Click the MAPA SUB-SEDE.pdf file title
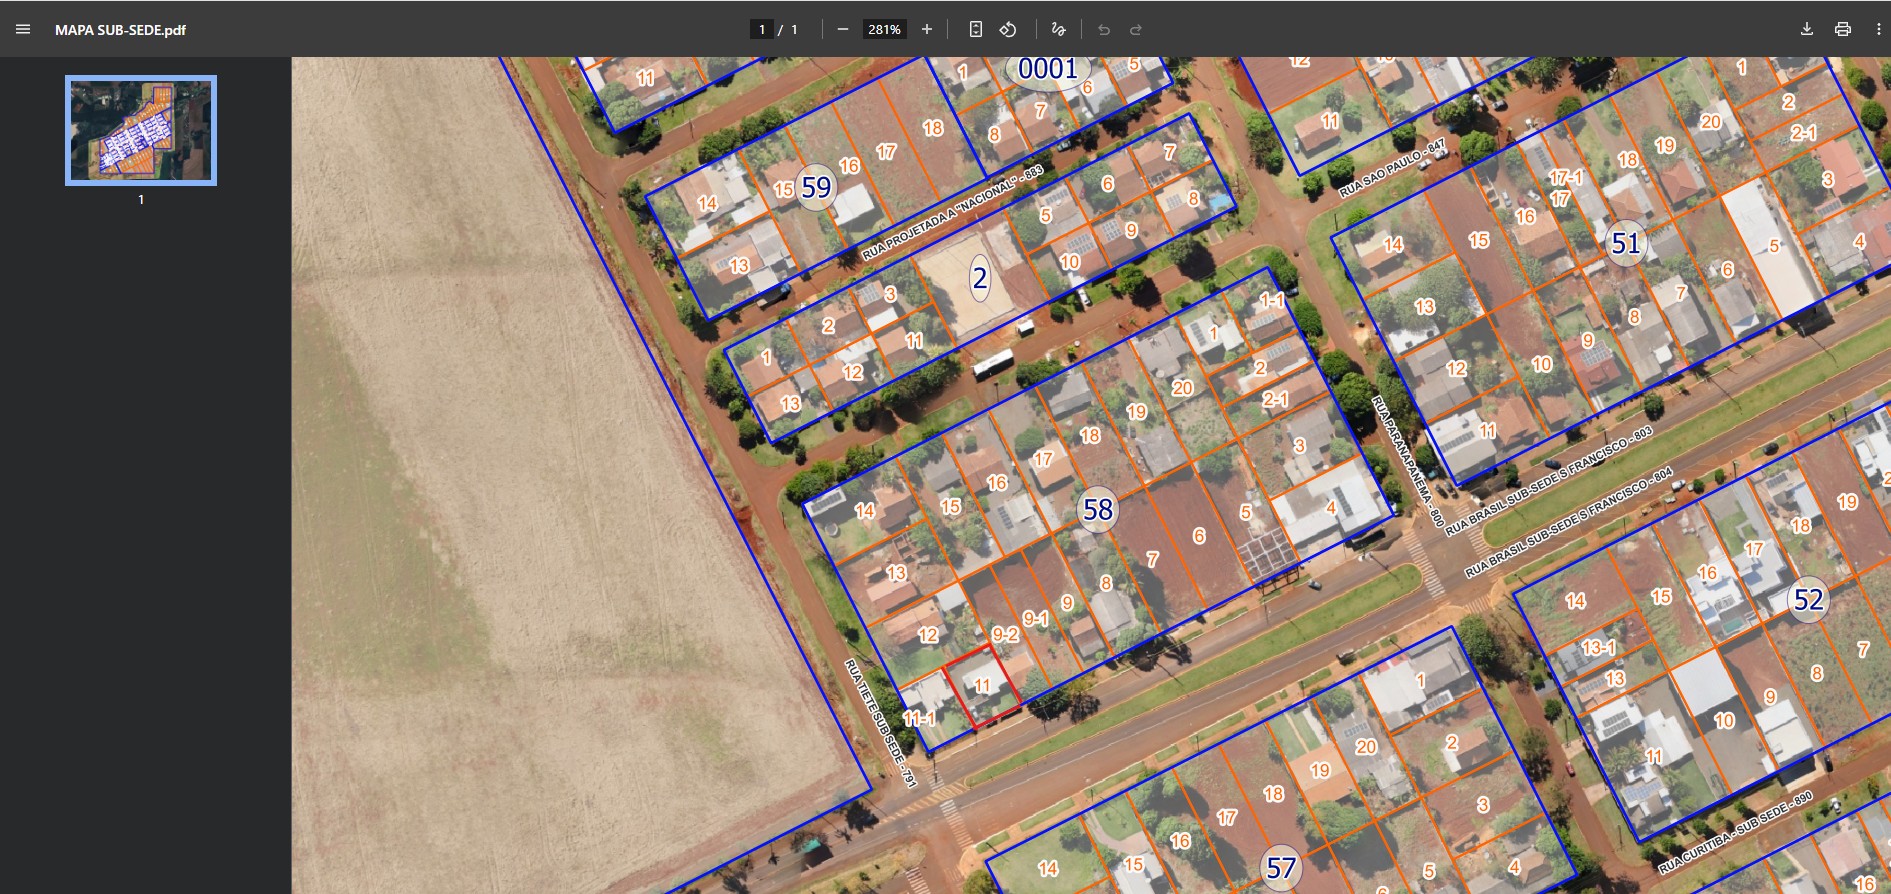Screen dimensions: 1891x894 (x=120, y=30)
